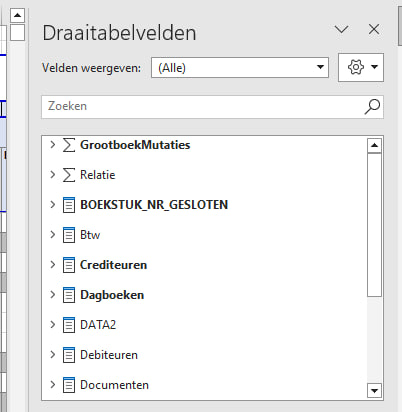Screen dimensions: 402x412
Task: Click the table icon next to Crediteuren
Action: (69, 265)
